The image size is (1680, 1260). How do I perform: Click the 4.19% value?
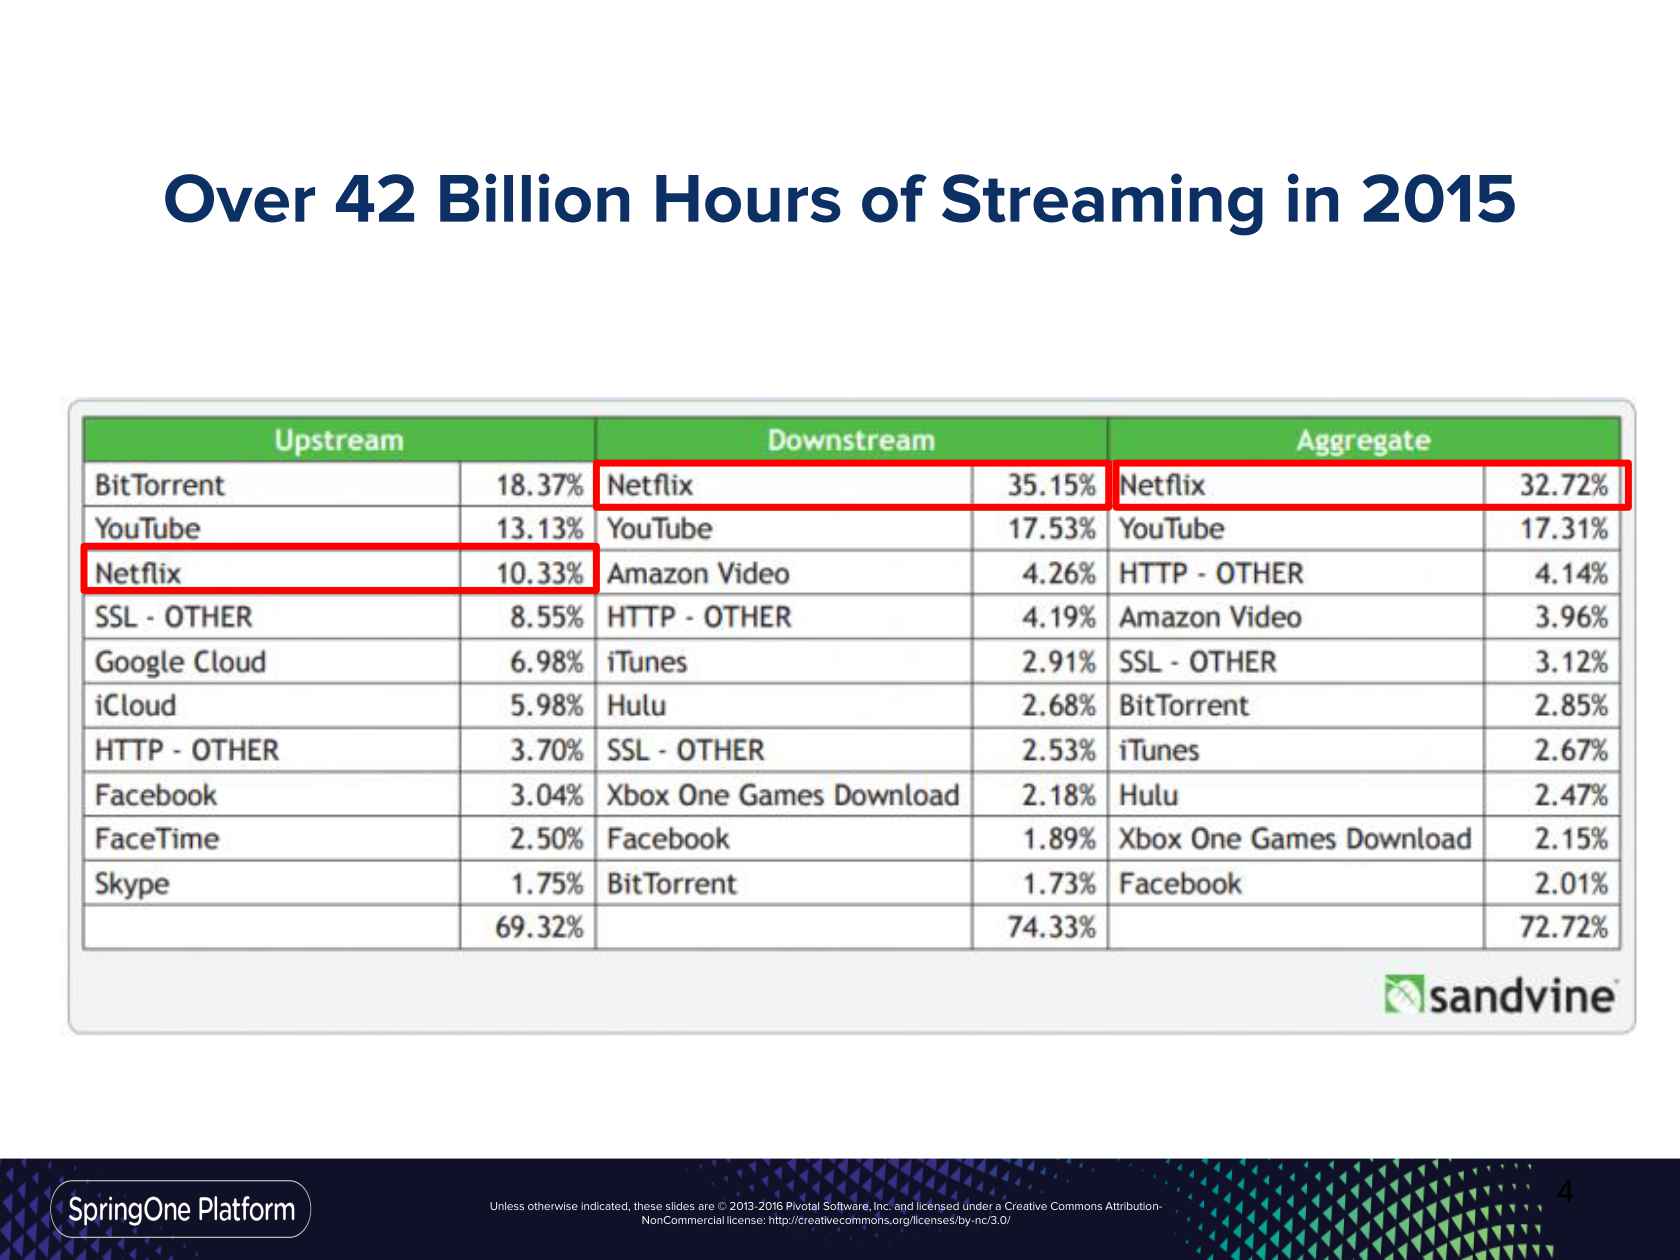coord(1058,617)
